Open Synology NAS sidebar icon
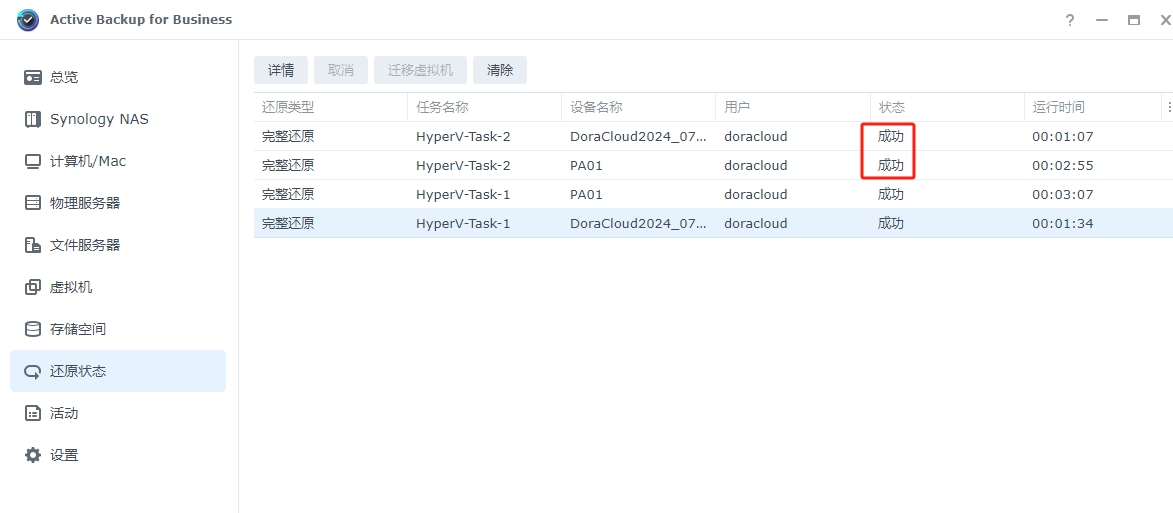This screenshot has width=1173, height=513. pyautogui.click(x=33, y=119)
